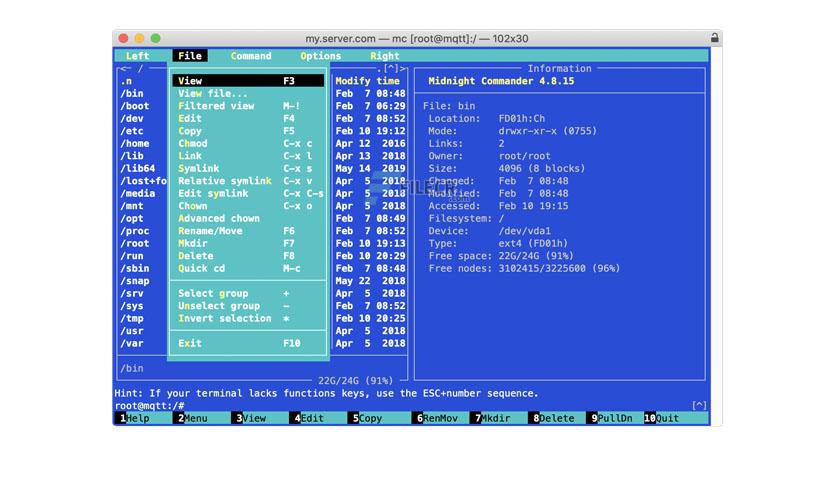
Task: Click the Free space: 22G/24G (91%) text
Action: click(x=501, y=256)
